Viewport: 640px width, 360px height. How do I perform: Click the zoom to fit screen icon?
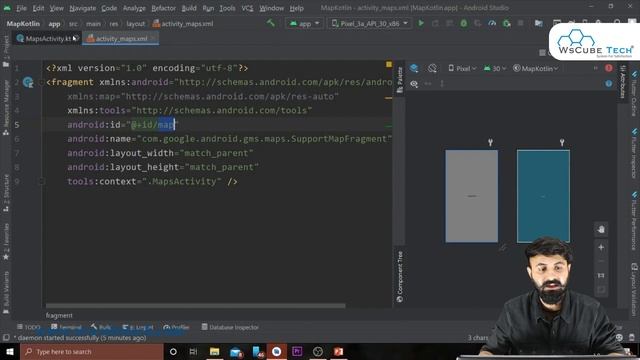point(601,290)
